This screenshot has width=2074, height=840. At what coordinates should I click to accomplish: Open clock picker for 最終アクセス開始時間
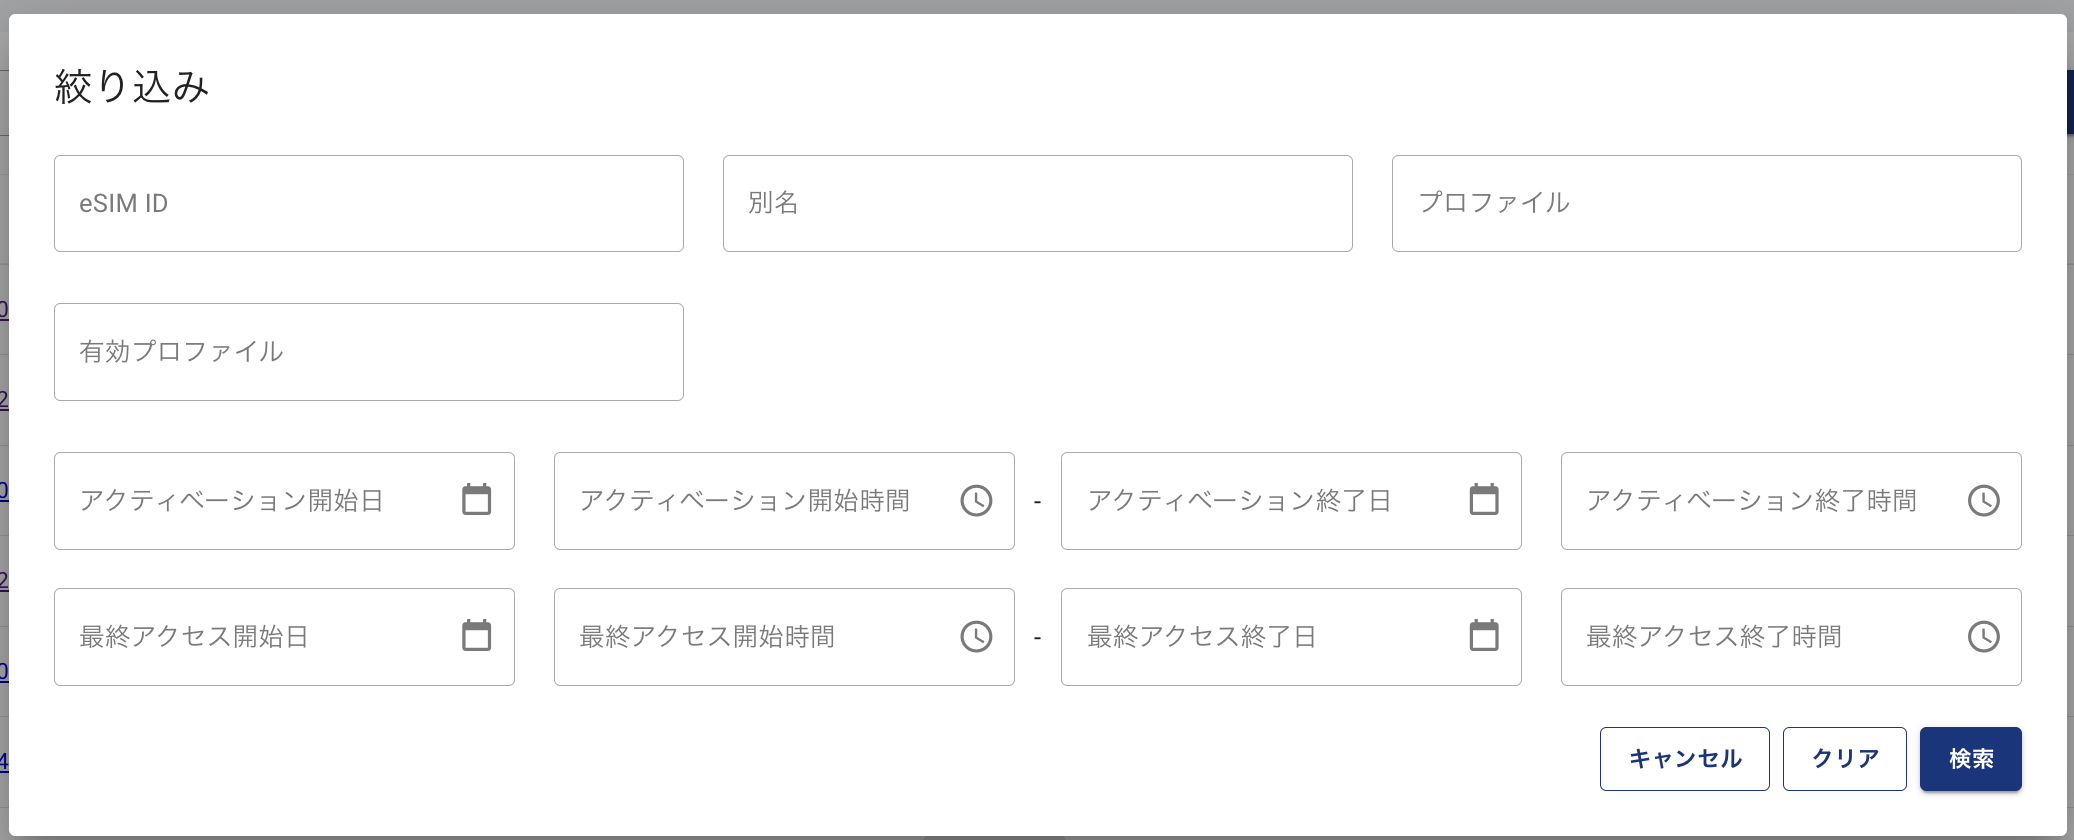(976, 636)
